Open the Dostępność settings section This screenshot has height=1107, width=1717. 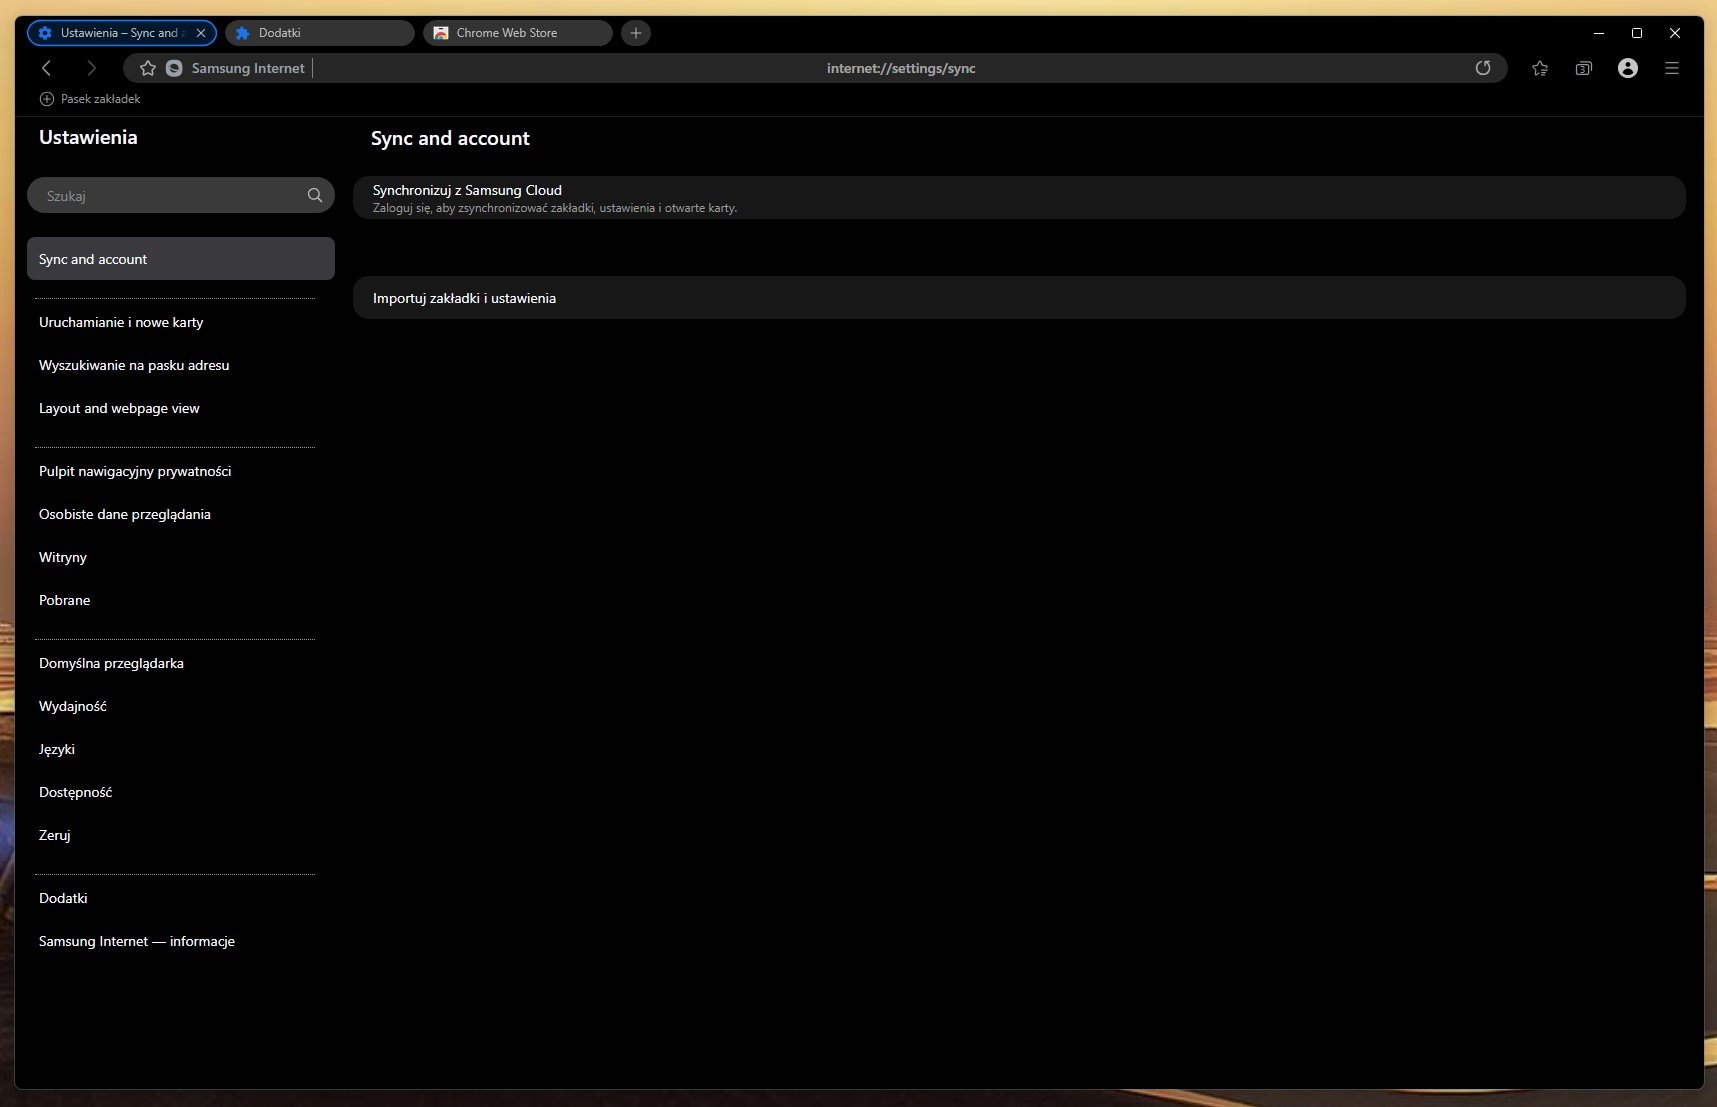(x=181, y=792)
